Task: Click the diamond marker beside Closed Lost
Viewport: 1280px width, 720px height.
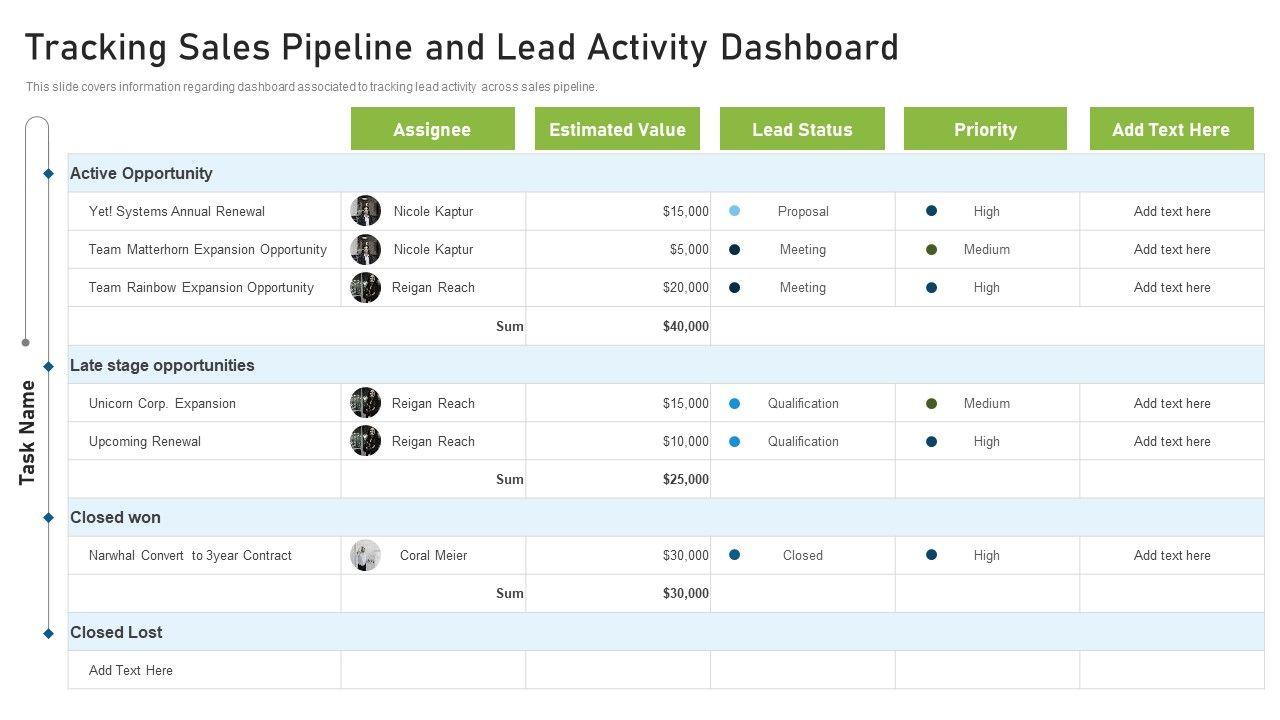Action: [x=48, y=633]
